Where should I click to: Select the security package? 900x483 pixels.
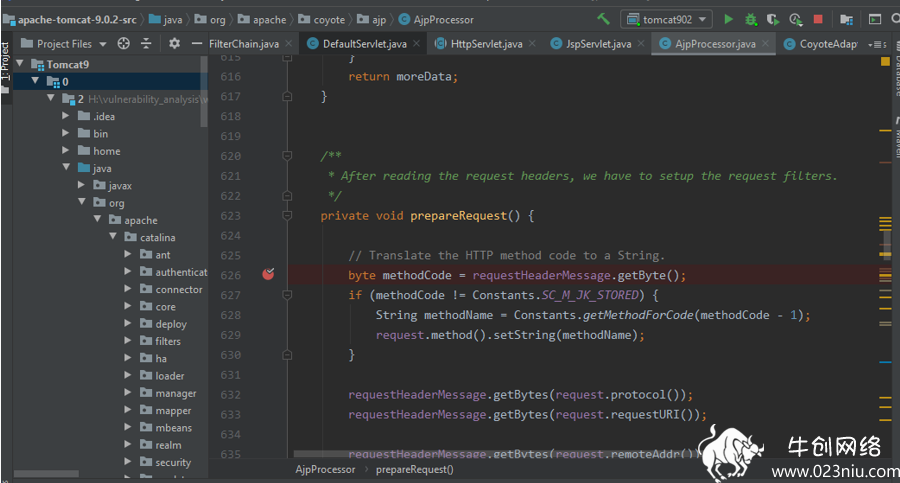pyautogui.click(x=173, y=462)
